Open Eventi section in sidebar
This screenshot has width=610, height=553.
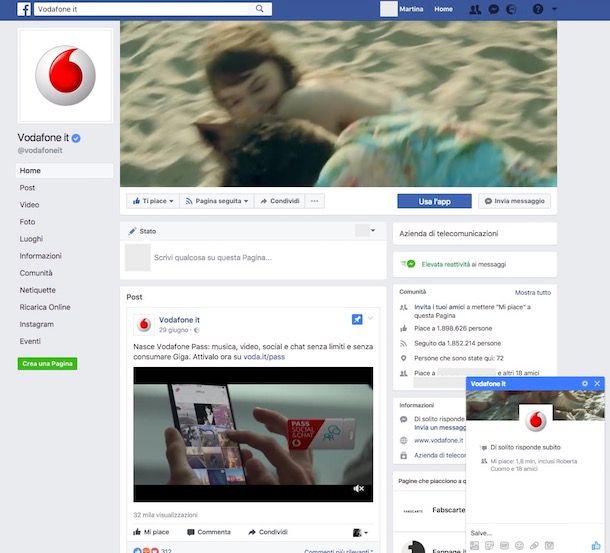(30, 341)
